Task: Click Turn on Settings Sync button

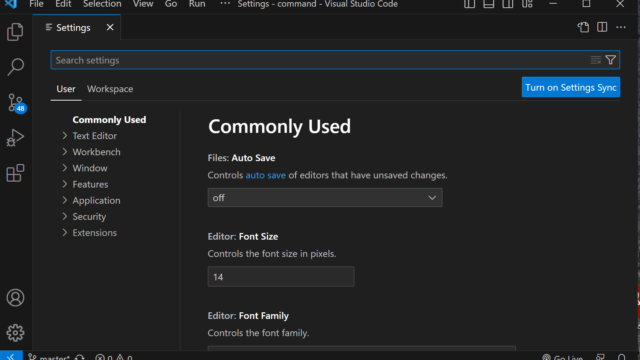Action: [x=571, y=87]
